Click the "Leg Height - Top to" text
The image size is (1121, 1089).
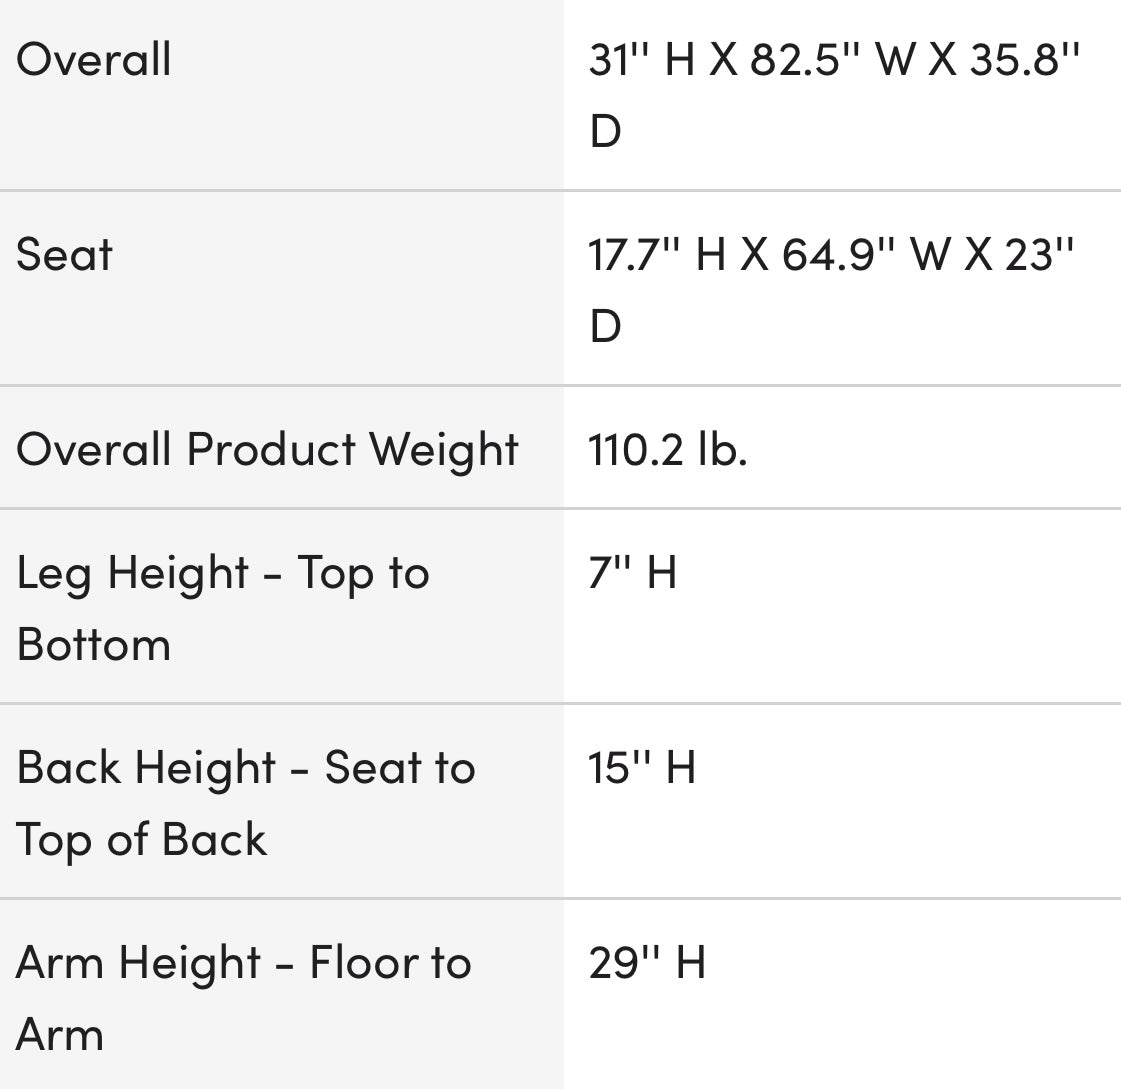point(223,573)
